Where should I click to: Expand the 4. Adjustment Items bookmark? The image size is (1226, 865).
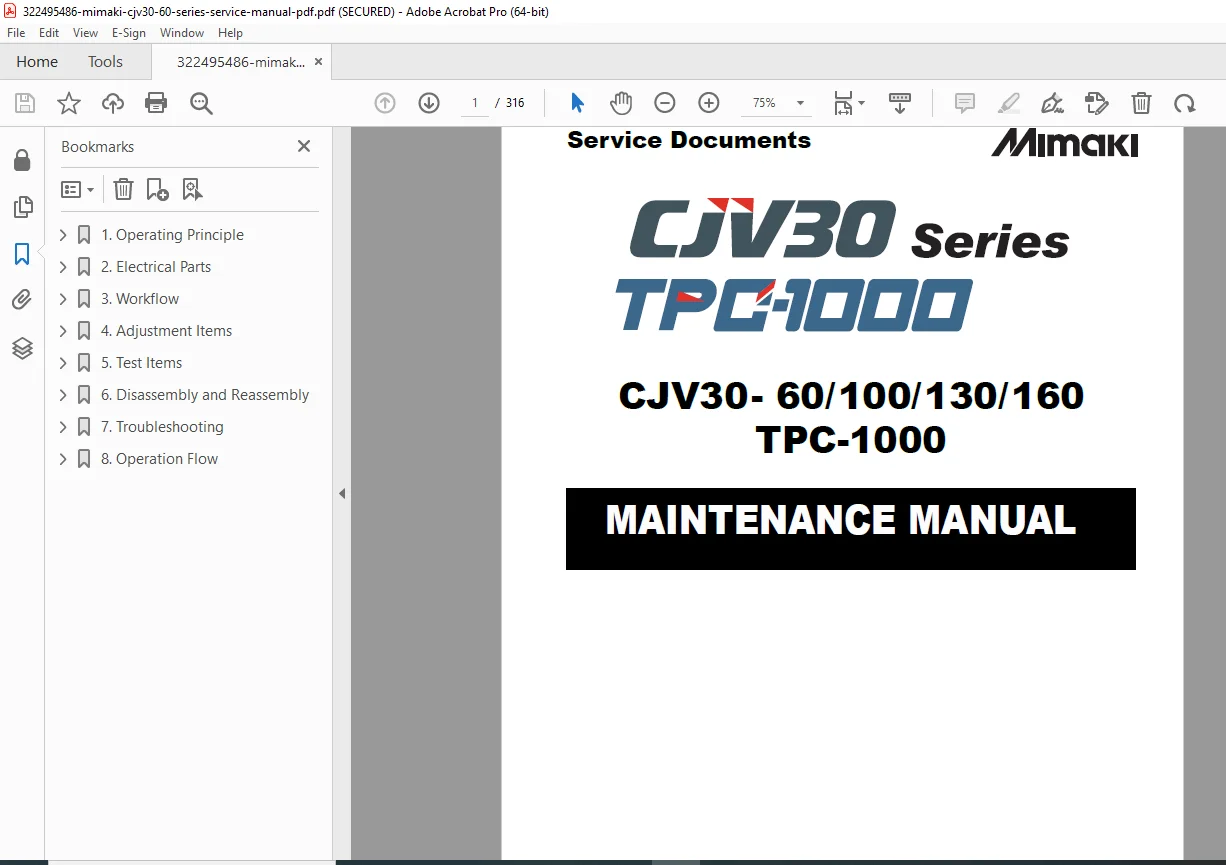click(63, 331)
